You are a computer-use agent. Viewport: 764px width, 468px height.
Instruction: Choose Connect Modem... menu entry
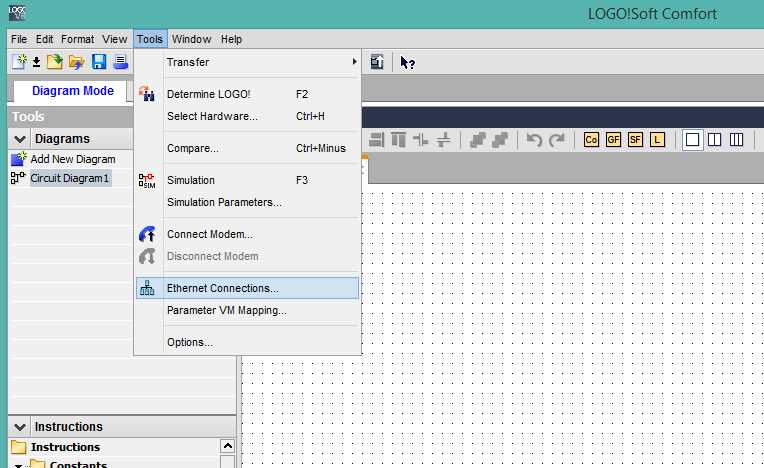248,234
